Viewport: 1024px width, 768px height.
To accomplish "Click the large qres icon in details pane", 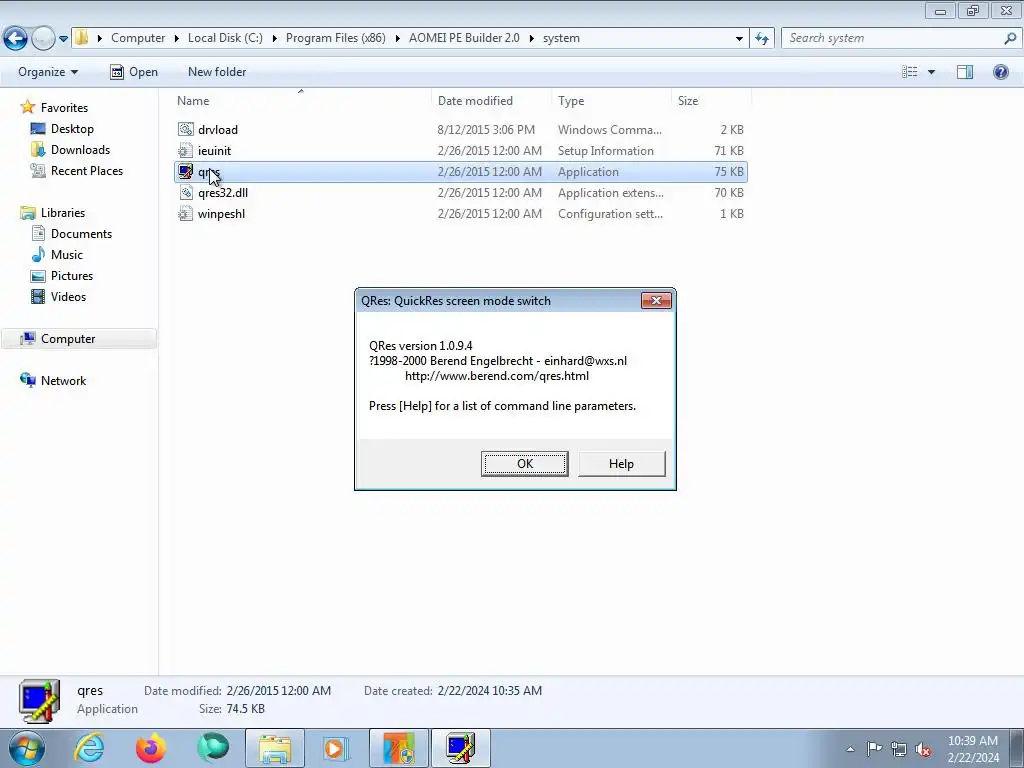I will point(39,700).
